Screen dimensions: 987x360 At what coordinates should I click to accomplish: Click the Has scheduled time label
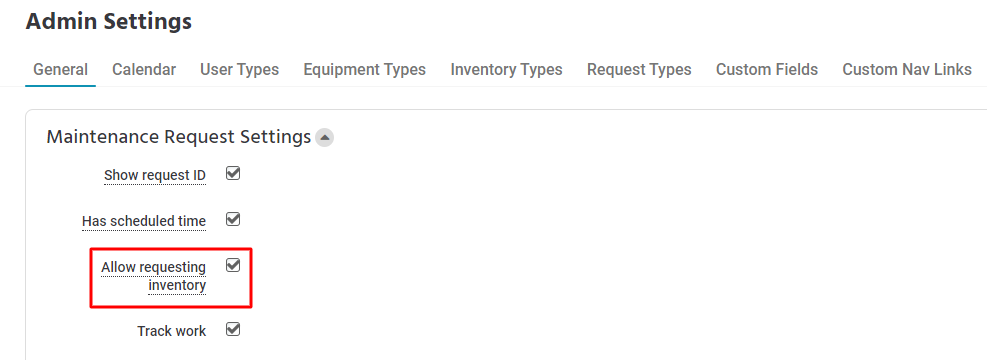pyautogui.click(x=144, y=222)
